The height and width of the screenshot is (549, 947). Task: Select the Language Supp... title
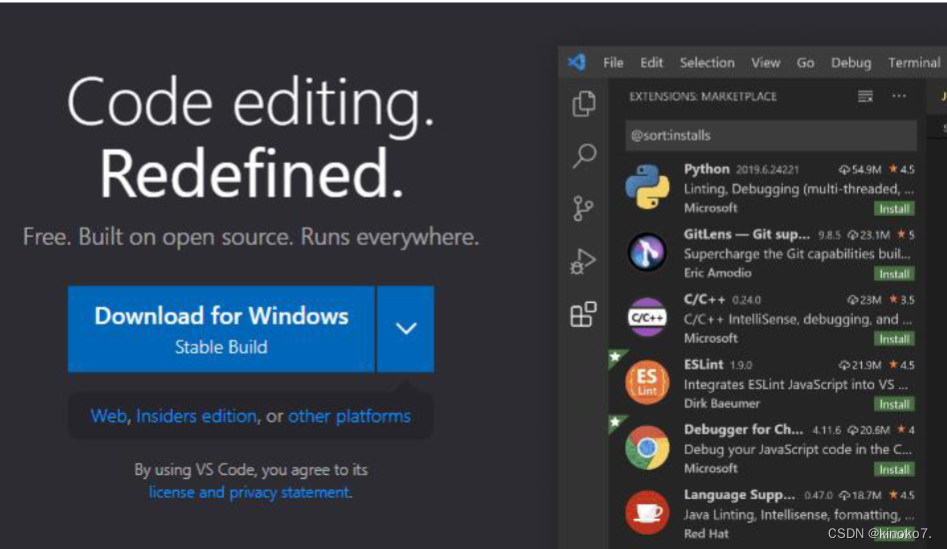pyautogui.click(x=739, y=495)
